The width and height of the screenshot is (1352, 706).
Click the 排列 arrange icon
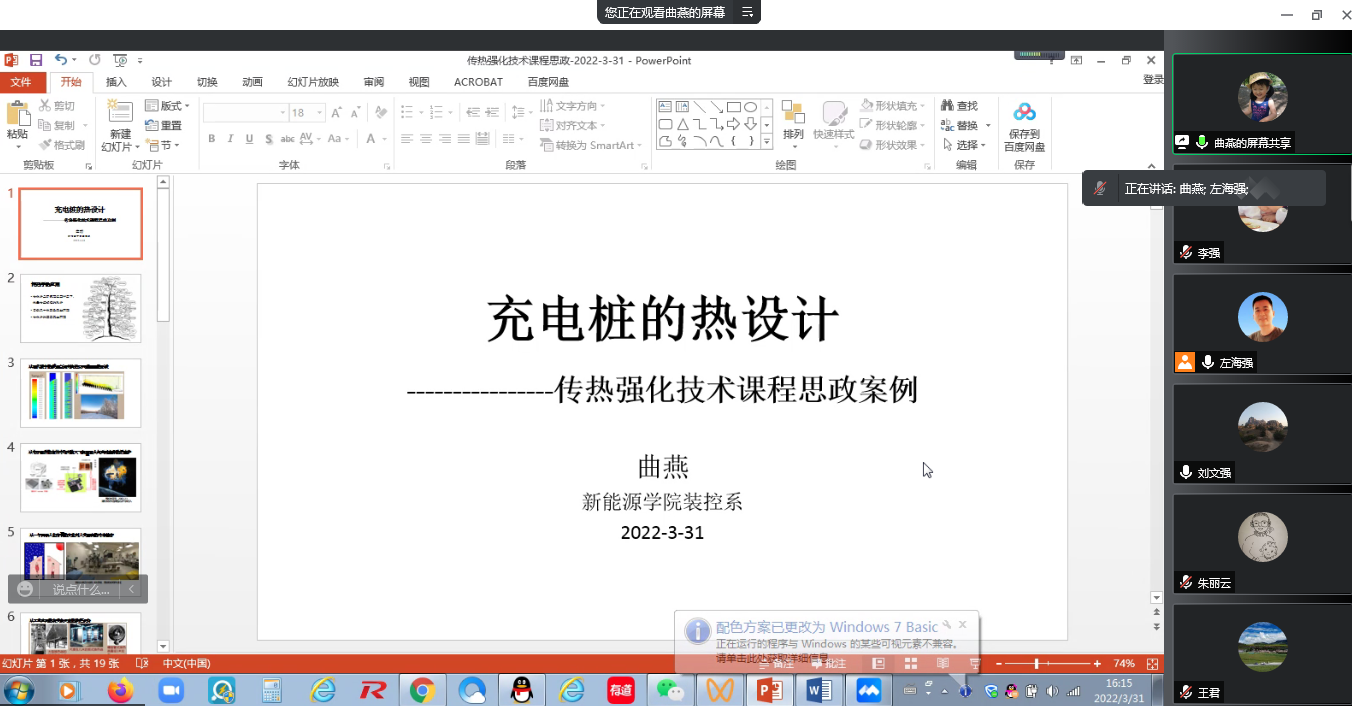click(793, 113)
